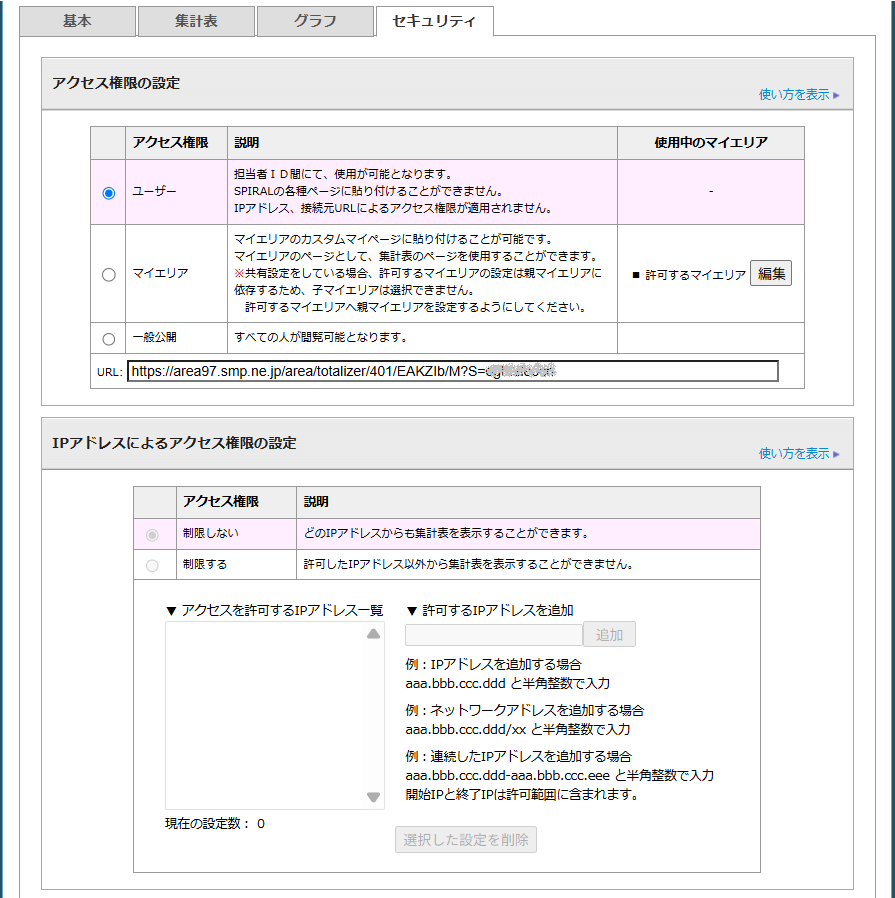Focus the 許可するIPアドレスを追加 input box
The width and height of the screenshot is (895, 898).
click(x=493, y=635)
